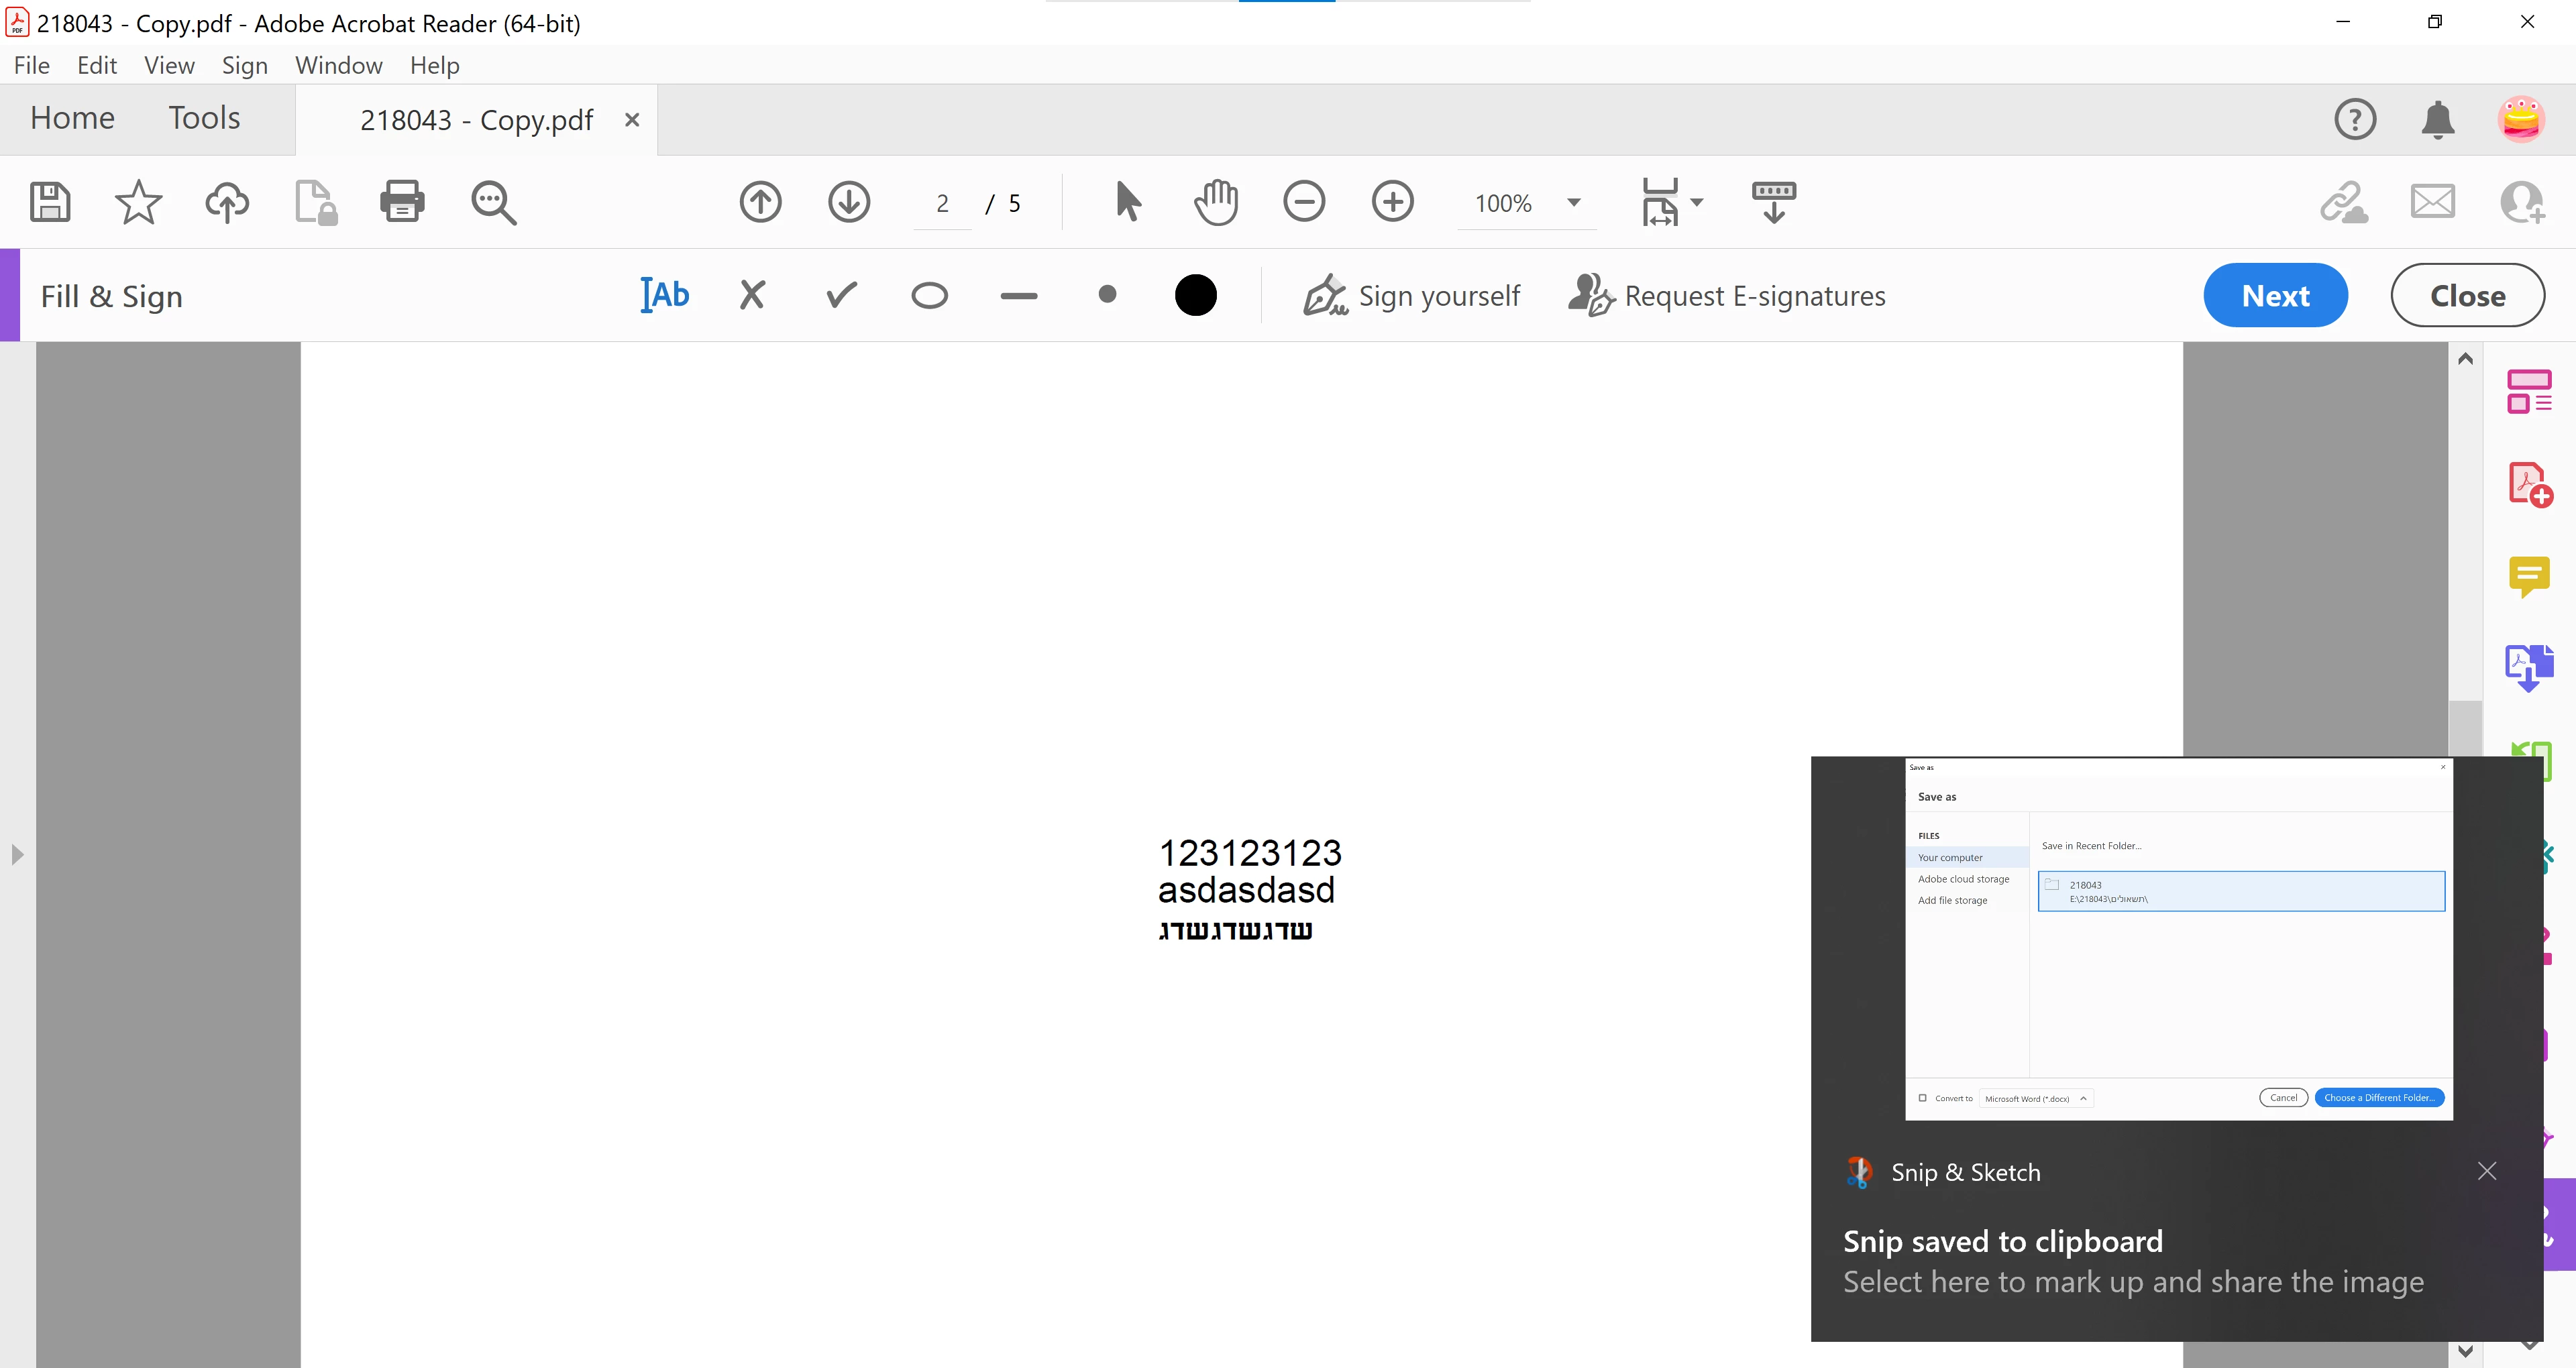Open the find text magnifier tool
The width and height of the screenshot is (2576, 1368).
click(493, 202)
